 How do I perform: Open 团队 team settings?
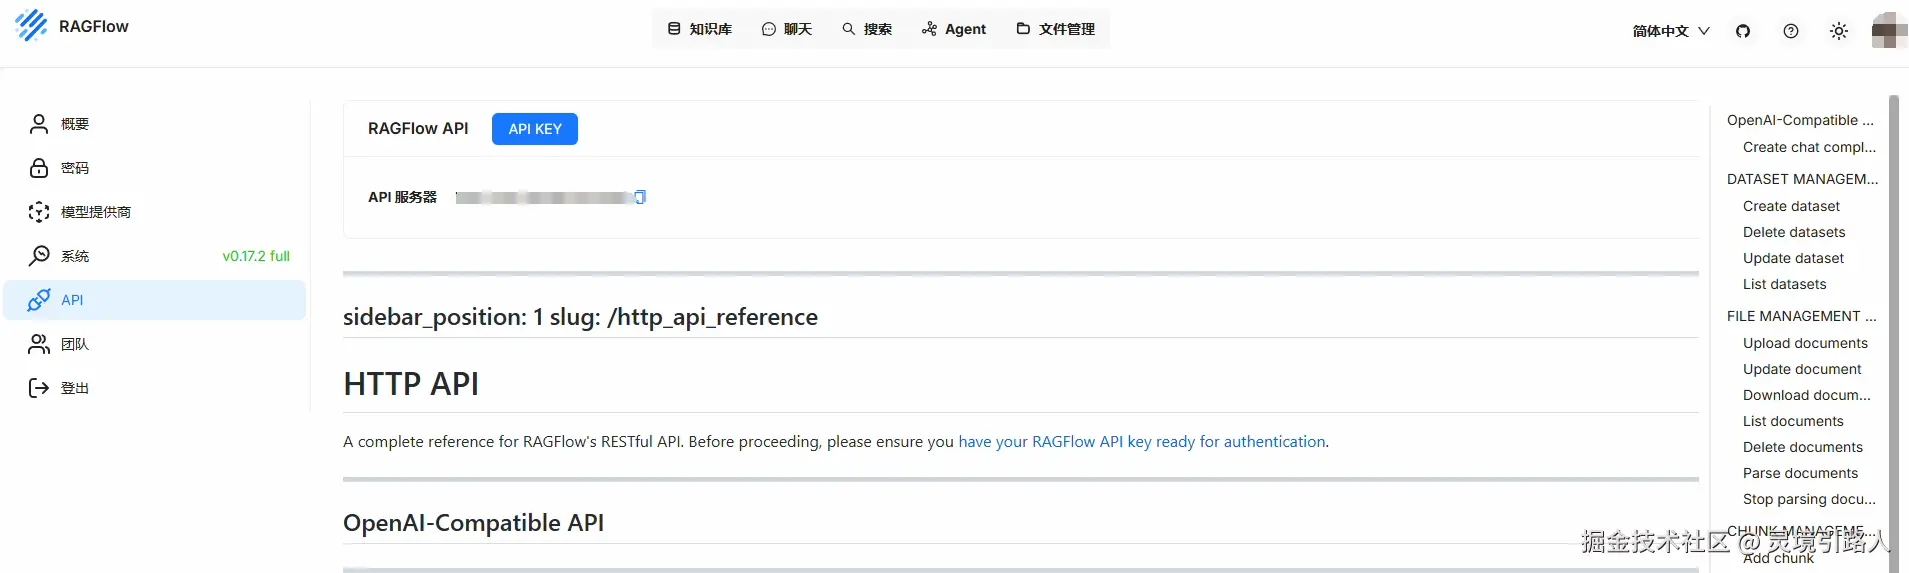point(155,344)
